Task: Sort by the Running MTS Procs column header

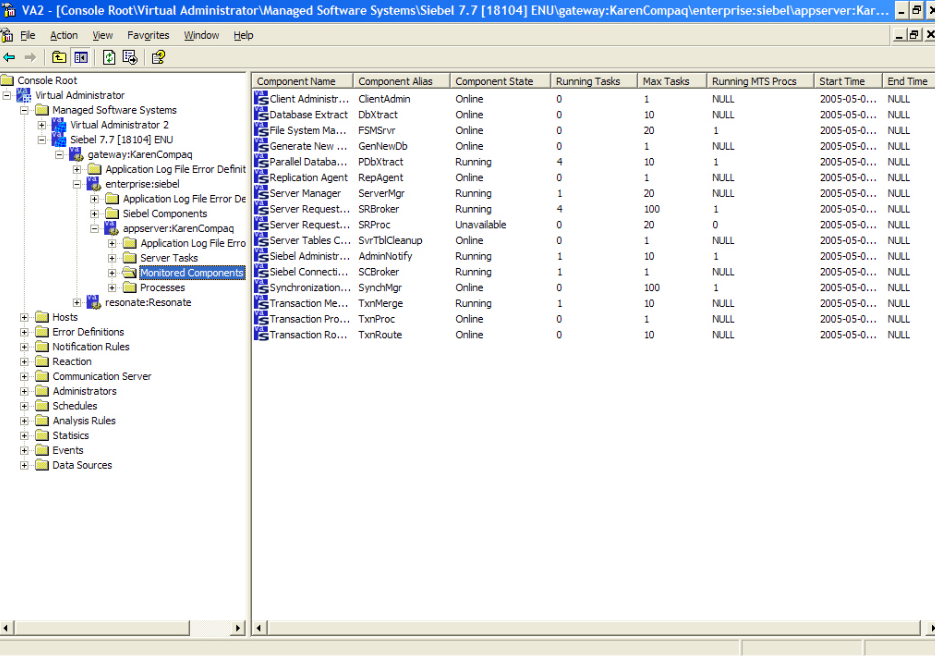Action: (x=760, y=81)
